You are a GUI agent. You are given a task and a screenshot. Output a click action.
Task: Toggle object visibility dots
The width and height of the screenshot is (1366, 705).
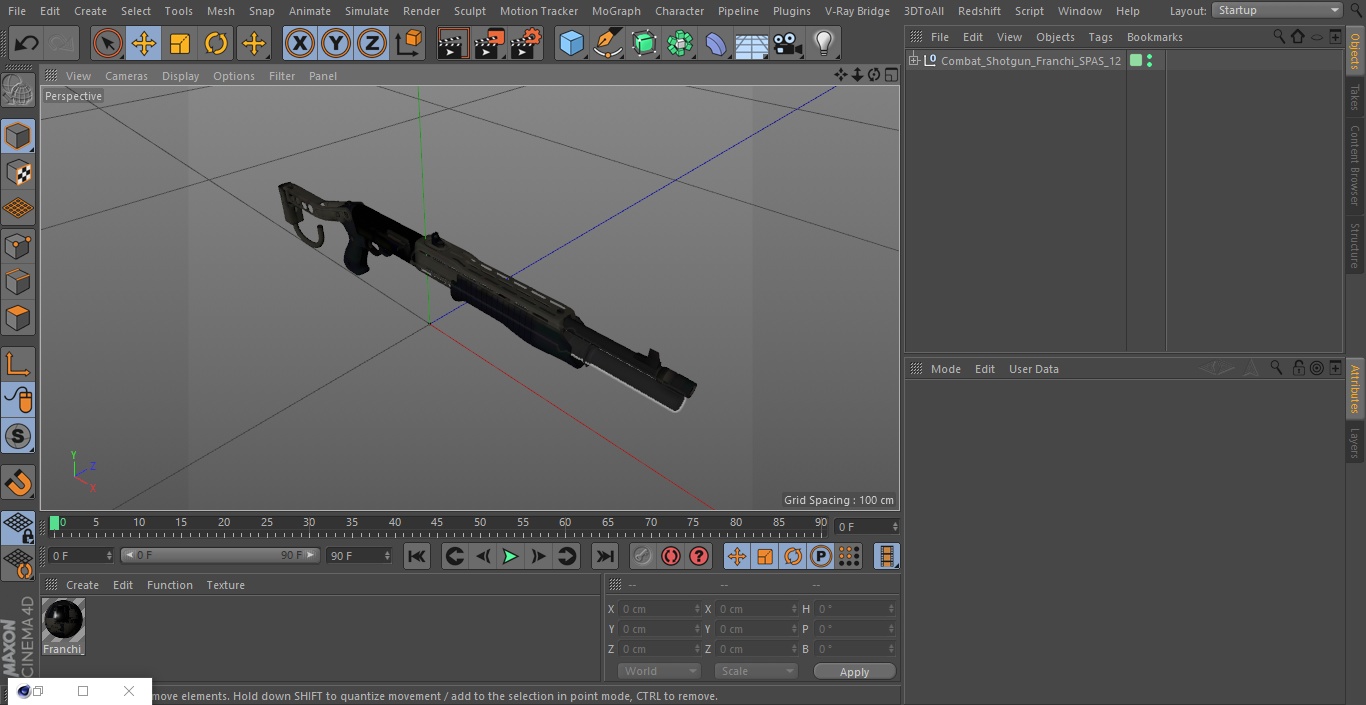pyautogui.click(x=1149, y=61)
